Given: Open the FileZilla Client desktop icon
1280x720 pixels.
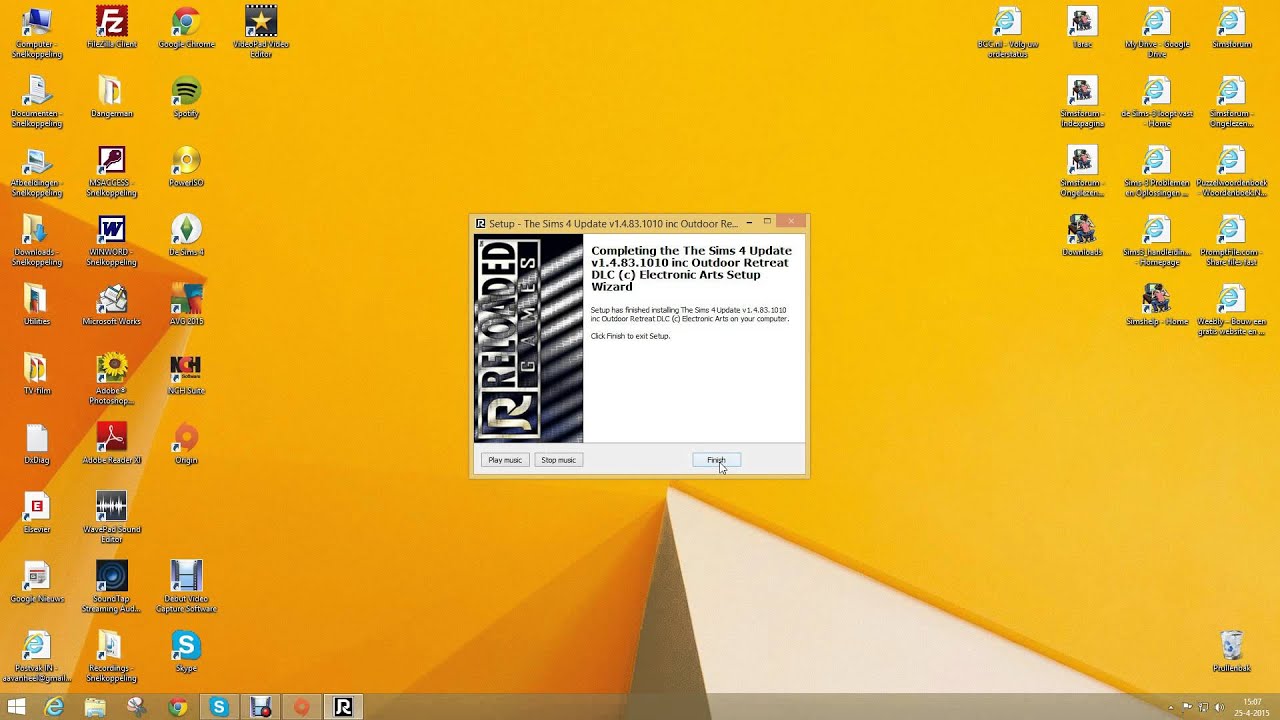Looking at the screenshot, I should [111, 28].
